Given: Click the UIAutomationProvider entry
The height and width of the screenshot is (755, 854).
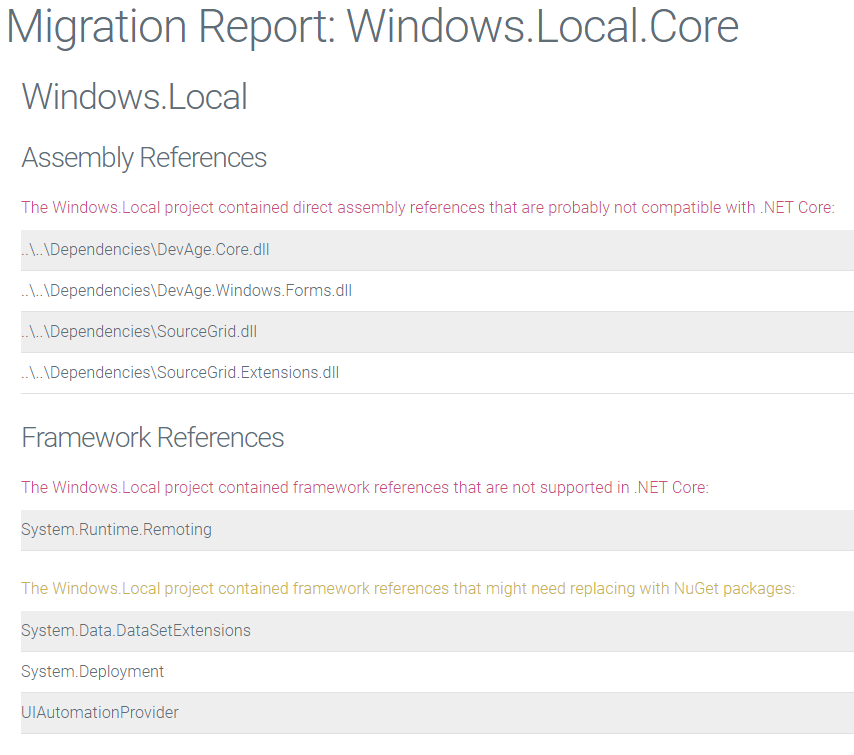Looking at the screenshot, I should coord(99,712).
